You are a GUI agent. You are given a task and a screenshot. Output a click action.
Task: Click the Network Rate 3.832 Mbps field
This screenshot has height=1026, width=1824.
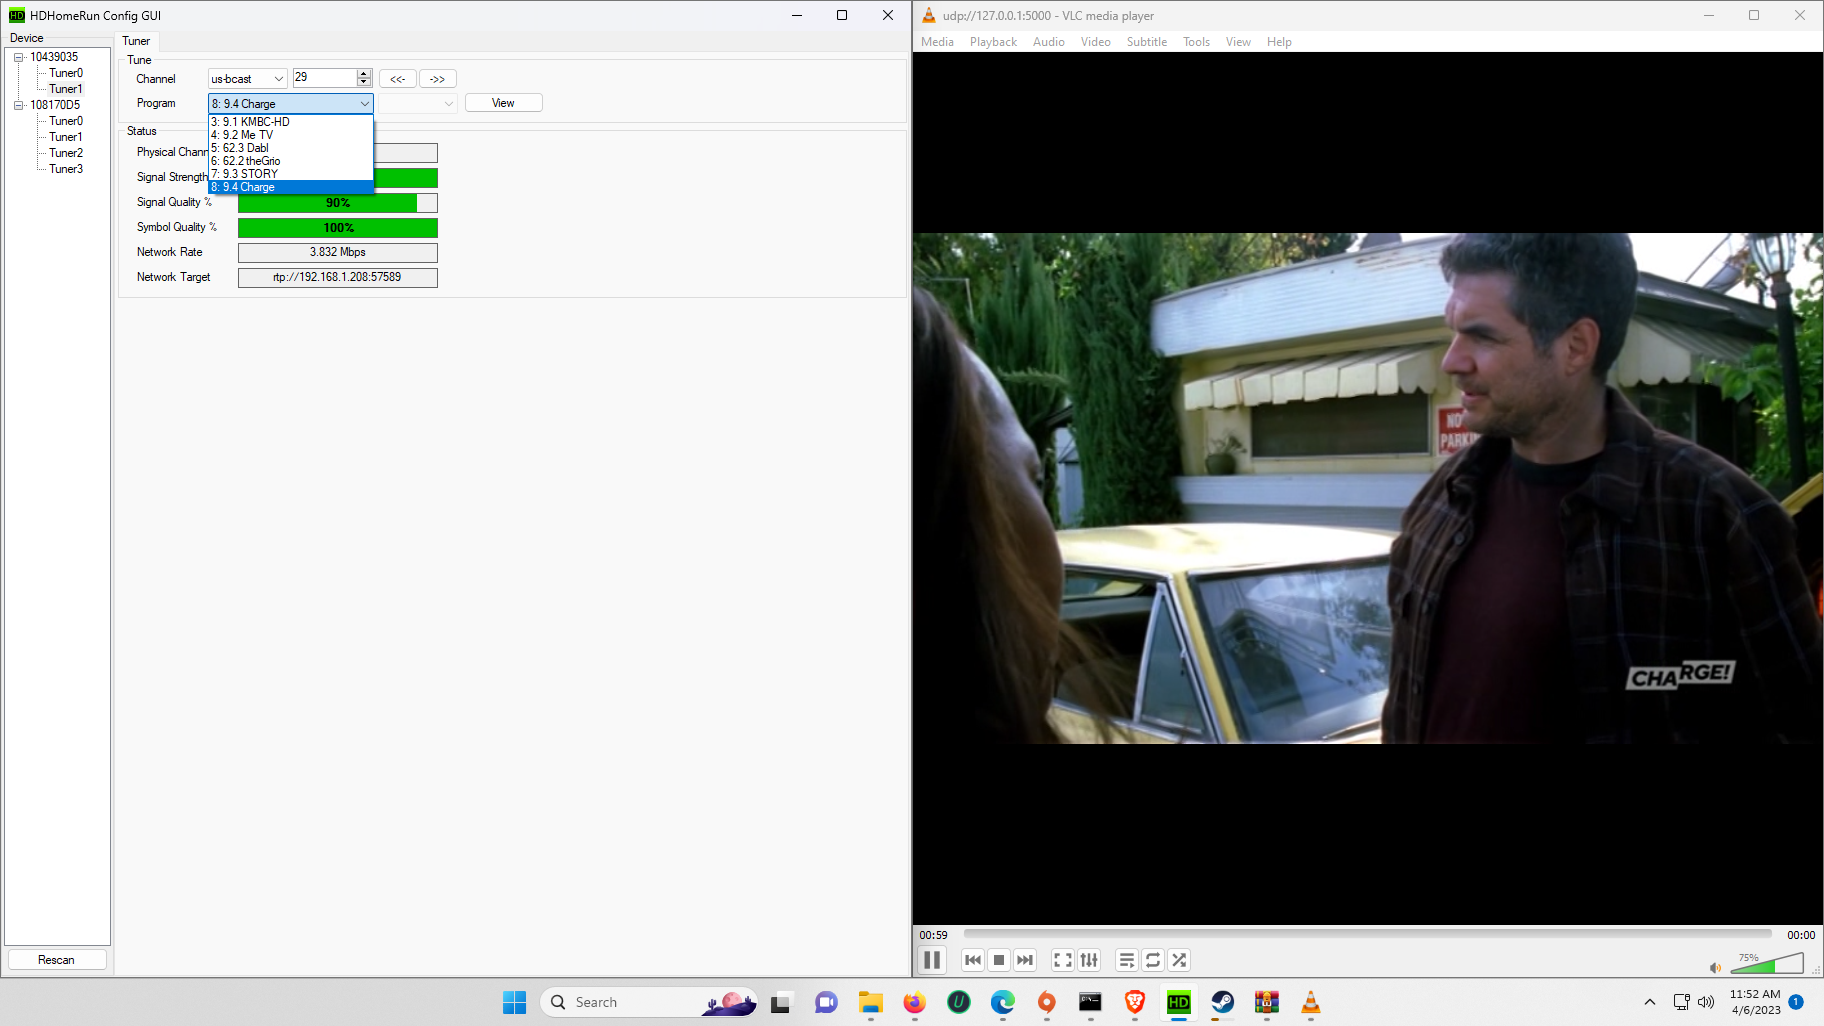(x=338, y=253)
